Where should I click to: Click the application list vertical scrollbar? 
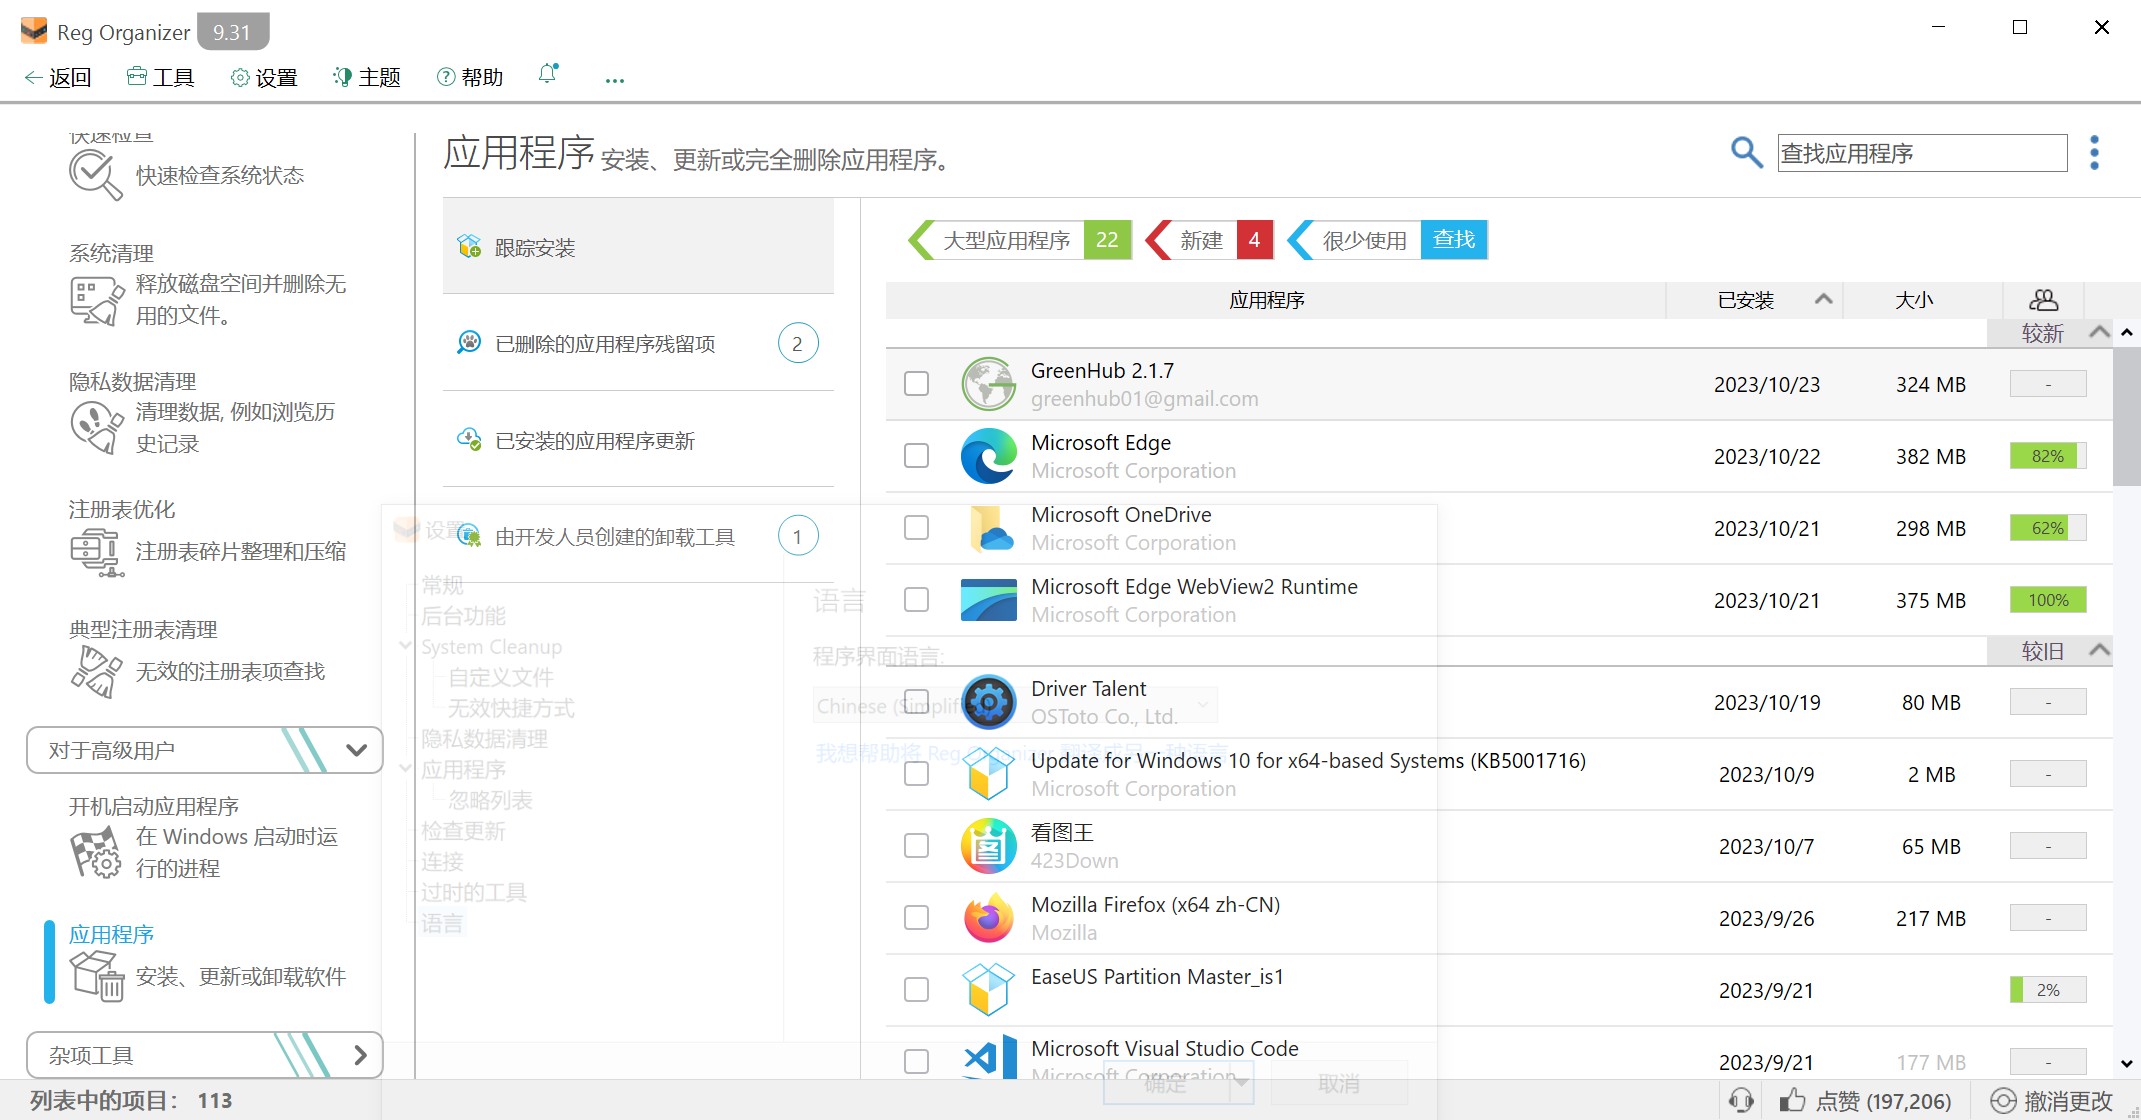pos(2127,415)
